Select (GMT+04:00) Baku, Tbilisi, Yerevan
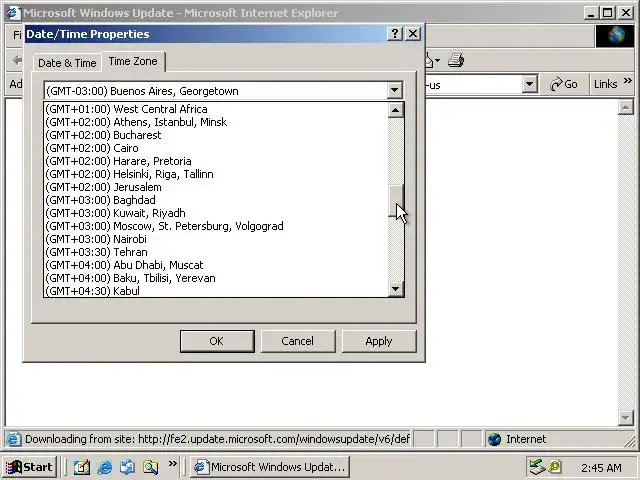 tap(216, 278)
